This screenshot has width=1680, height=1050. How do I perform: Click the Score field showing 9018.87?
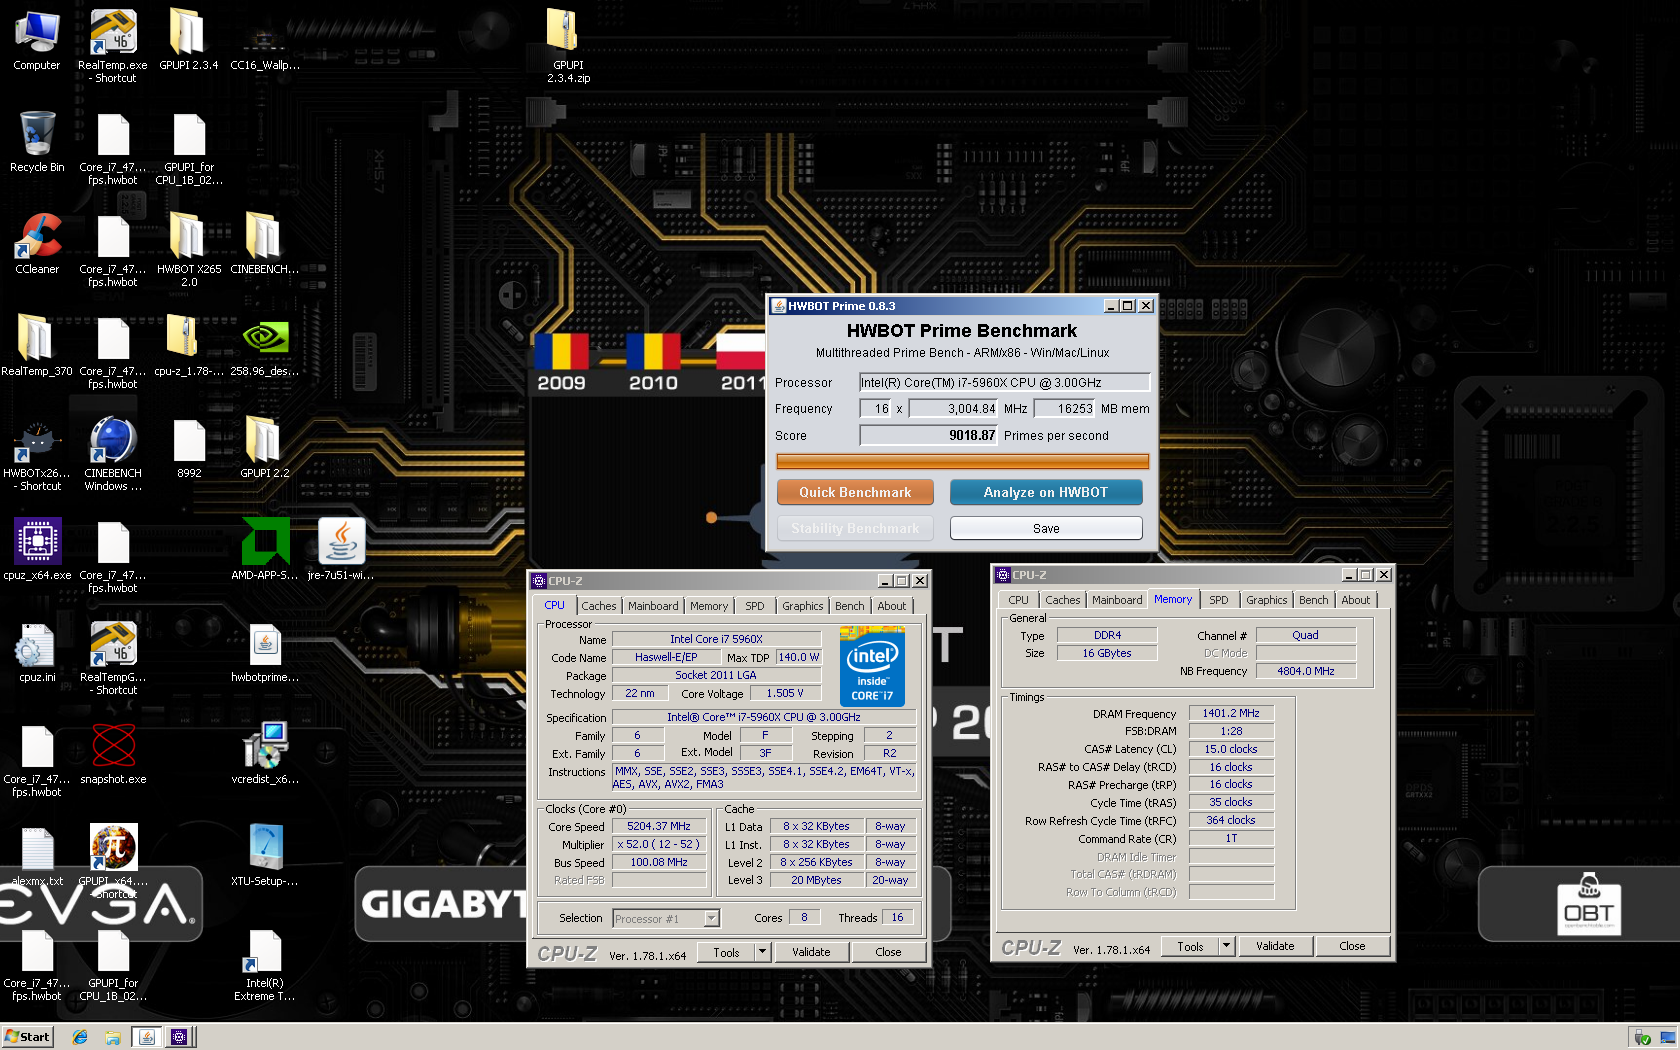929,435
